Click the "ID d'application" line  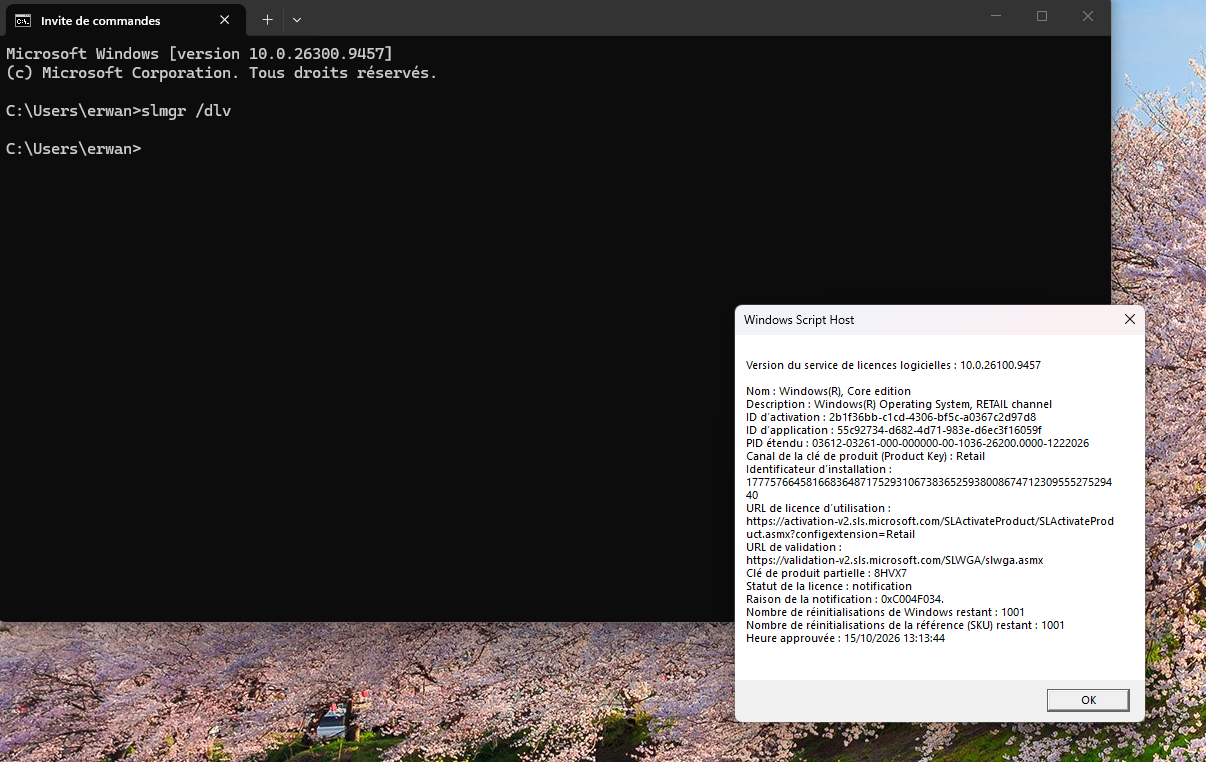pyautogui.click(x=894, y=430)
